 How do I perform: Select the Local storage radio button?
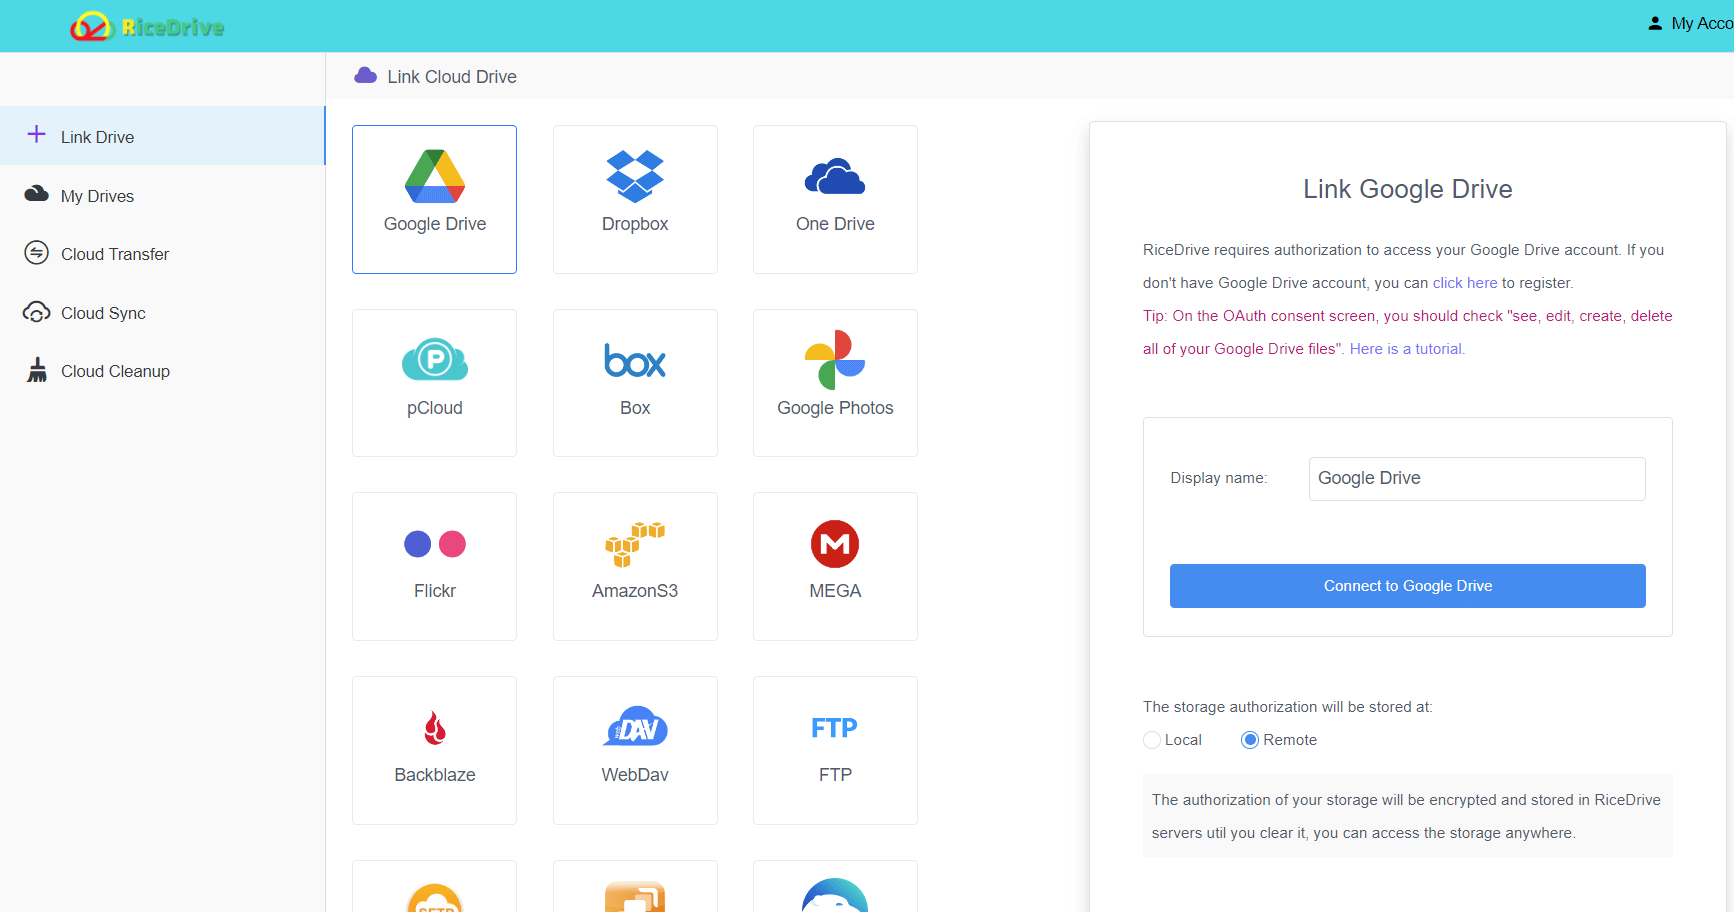(x=1152, y=740)
